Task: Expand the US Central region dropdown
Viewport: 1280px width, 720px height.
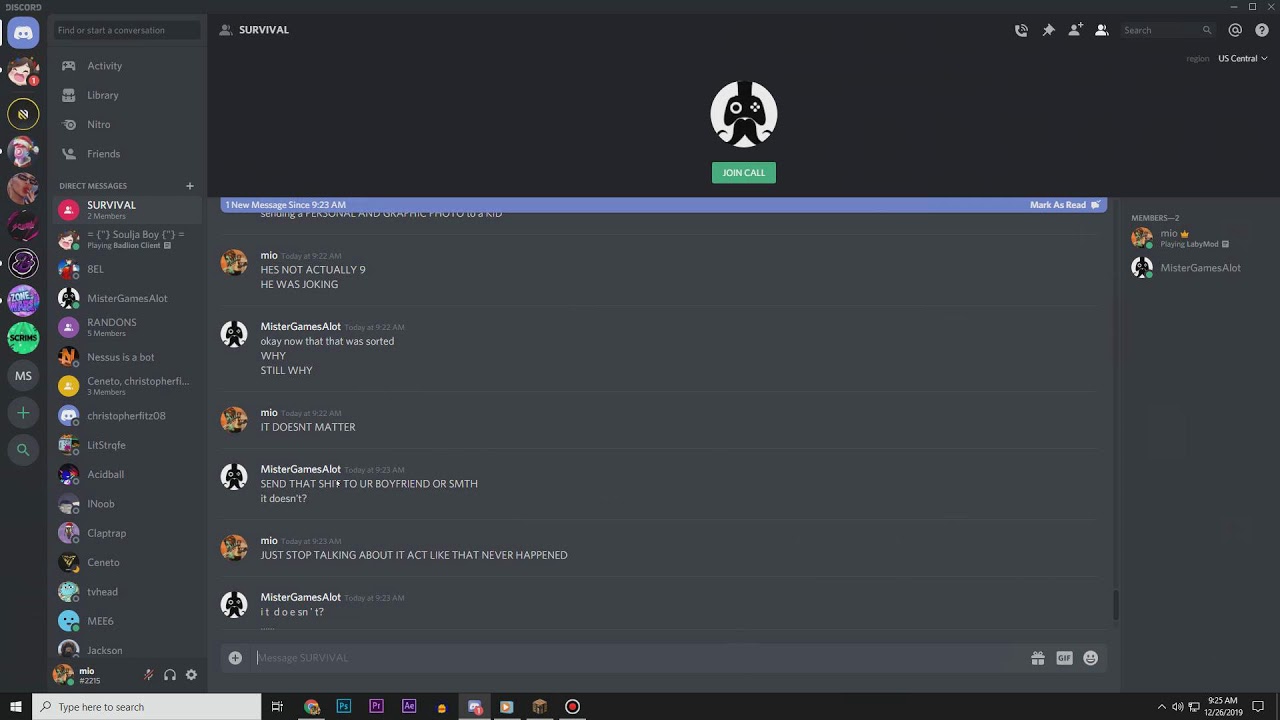Action: coord(1242,58)
